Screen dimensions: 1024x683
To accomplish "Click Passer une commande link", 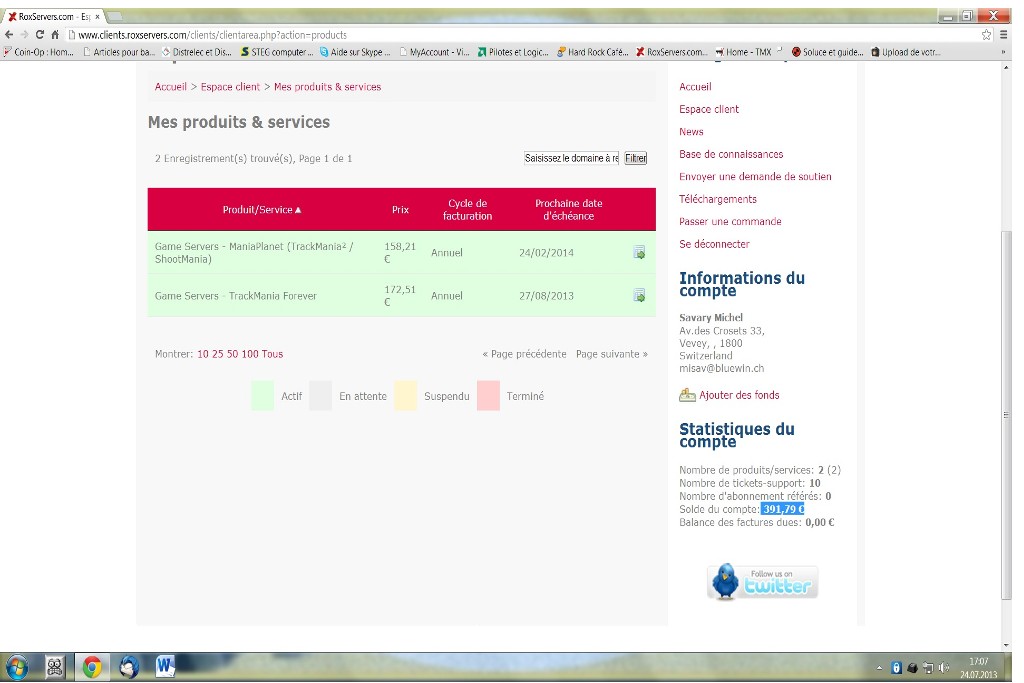I will click(x=730, y=221).
